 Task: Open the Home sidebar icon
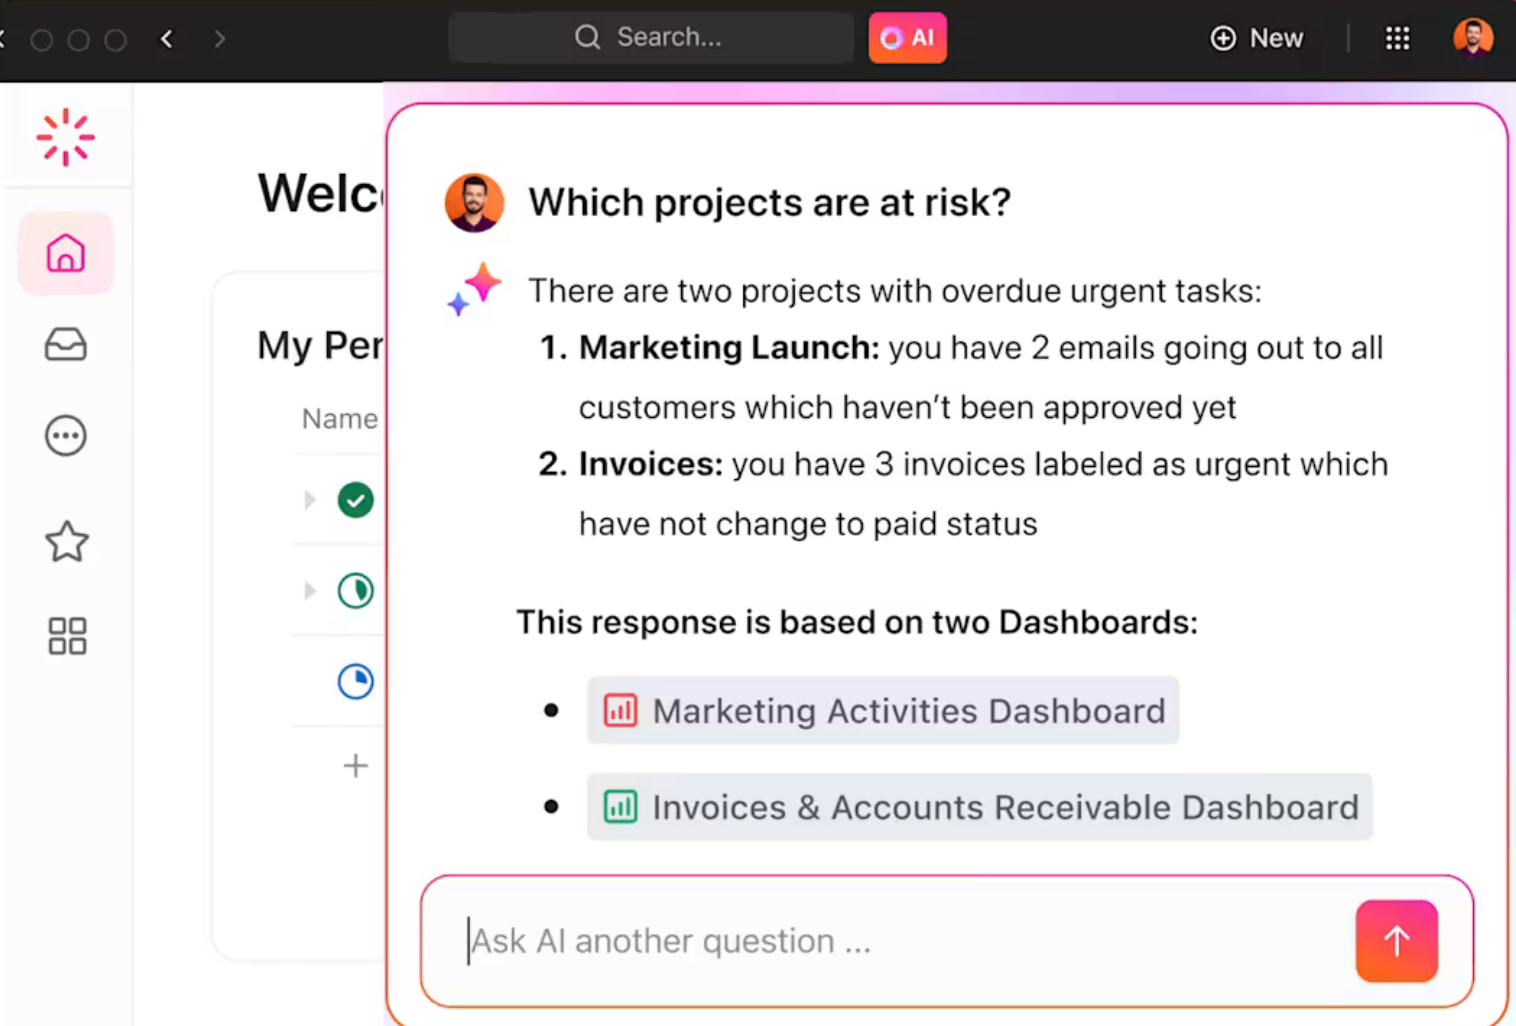pos(66,254)
